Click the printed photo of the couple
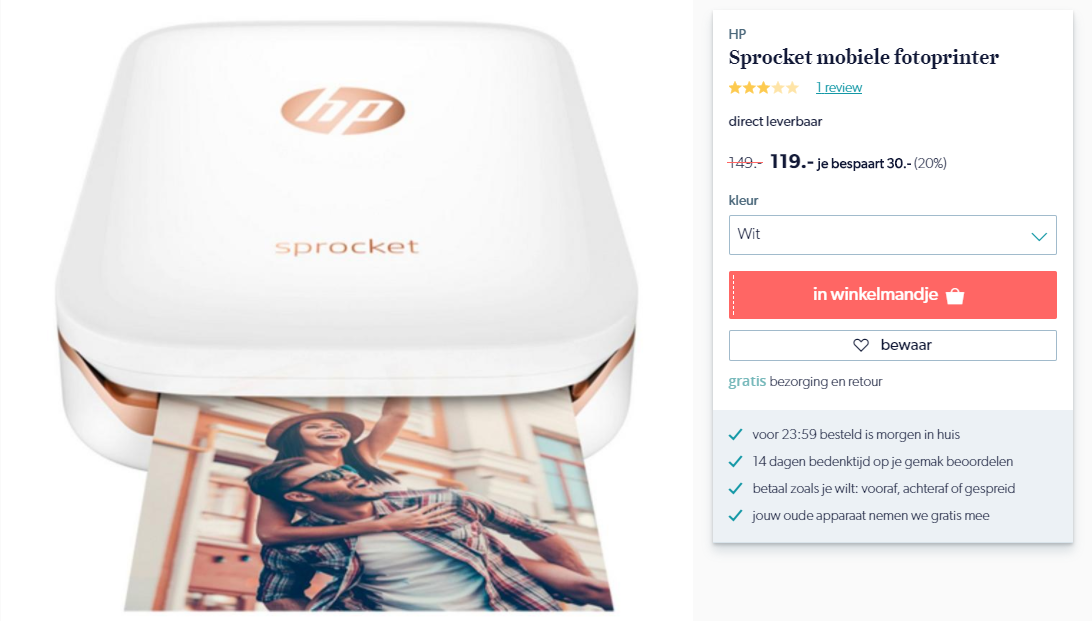 tap(369, 503)
